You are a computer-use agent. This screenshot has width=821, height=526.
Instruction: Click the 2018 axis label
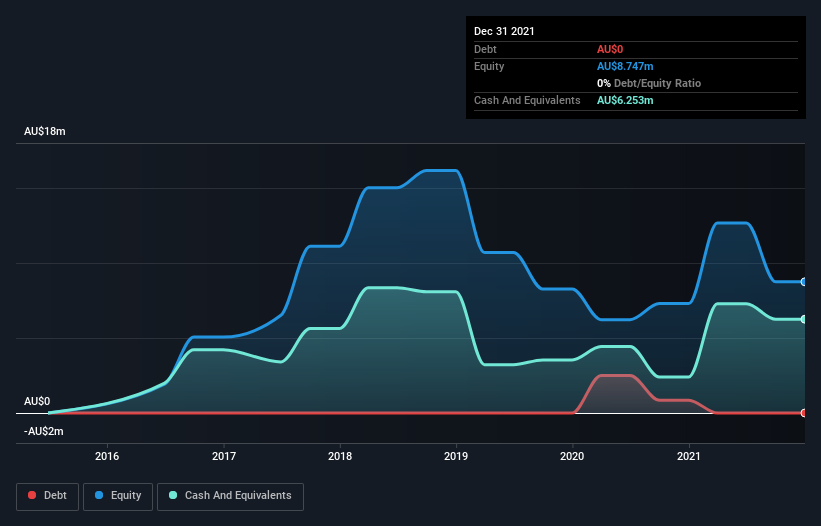click(340, 456)
